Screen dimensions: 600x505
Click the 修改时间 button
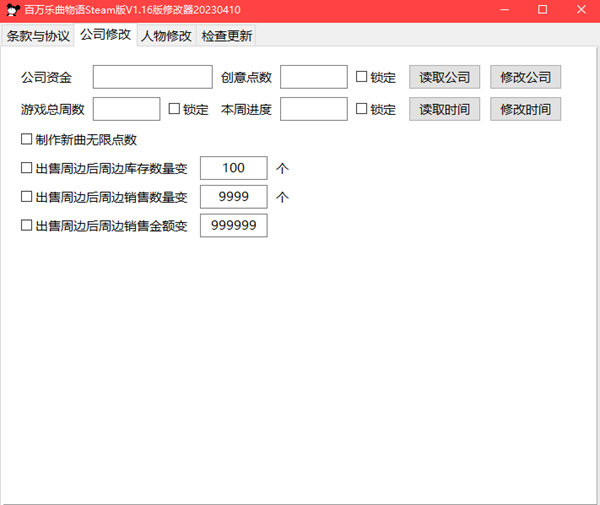pyautogui.click(x=525, y=109)
